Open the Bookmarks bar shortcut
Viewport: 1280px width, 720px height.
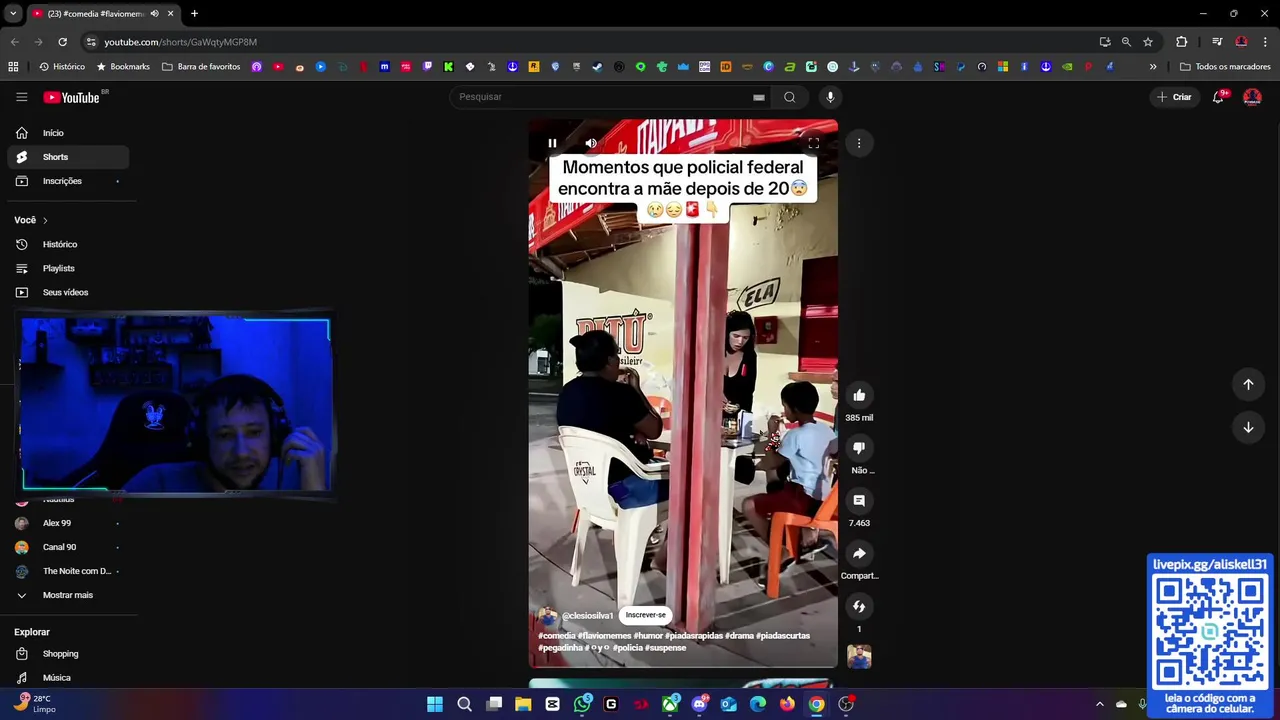coord(123,67)
